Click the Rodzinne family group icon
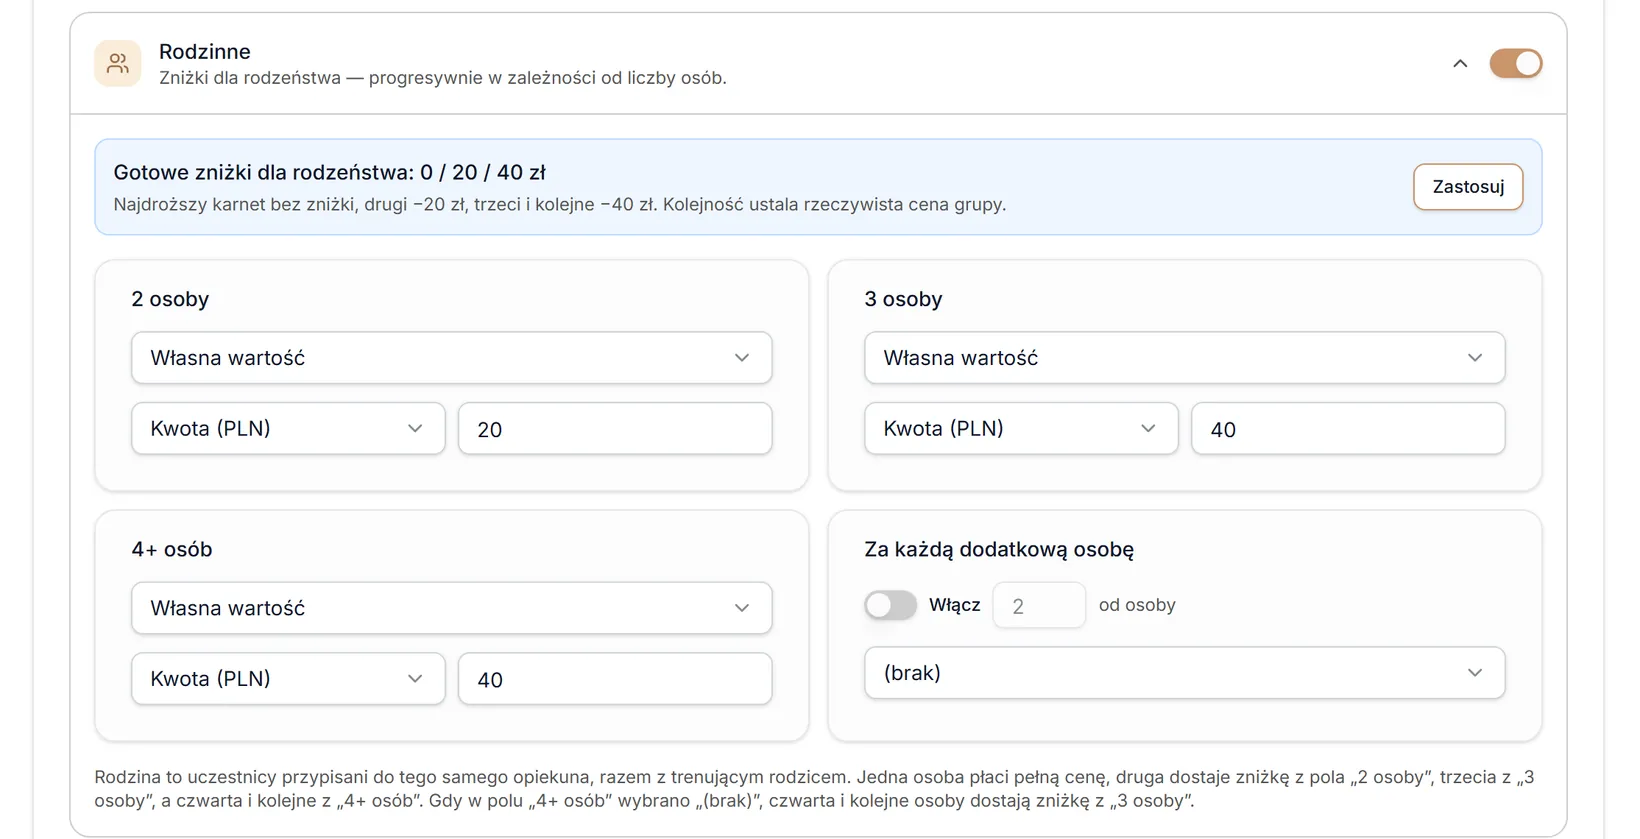Viewport: 1640px width, 839px height. click(118, 64)
